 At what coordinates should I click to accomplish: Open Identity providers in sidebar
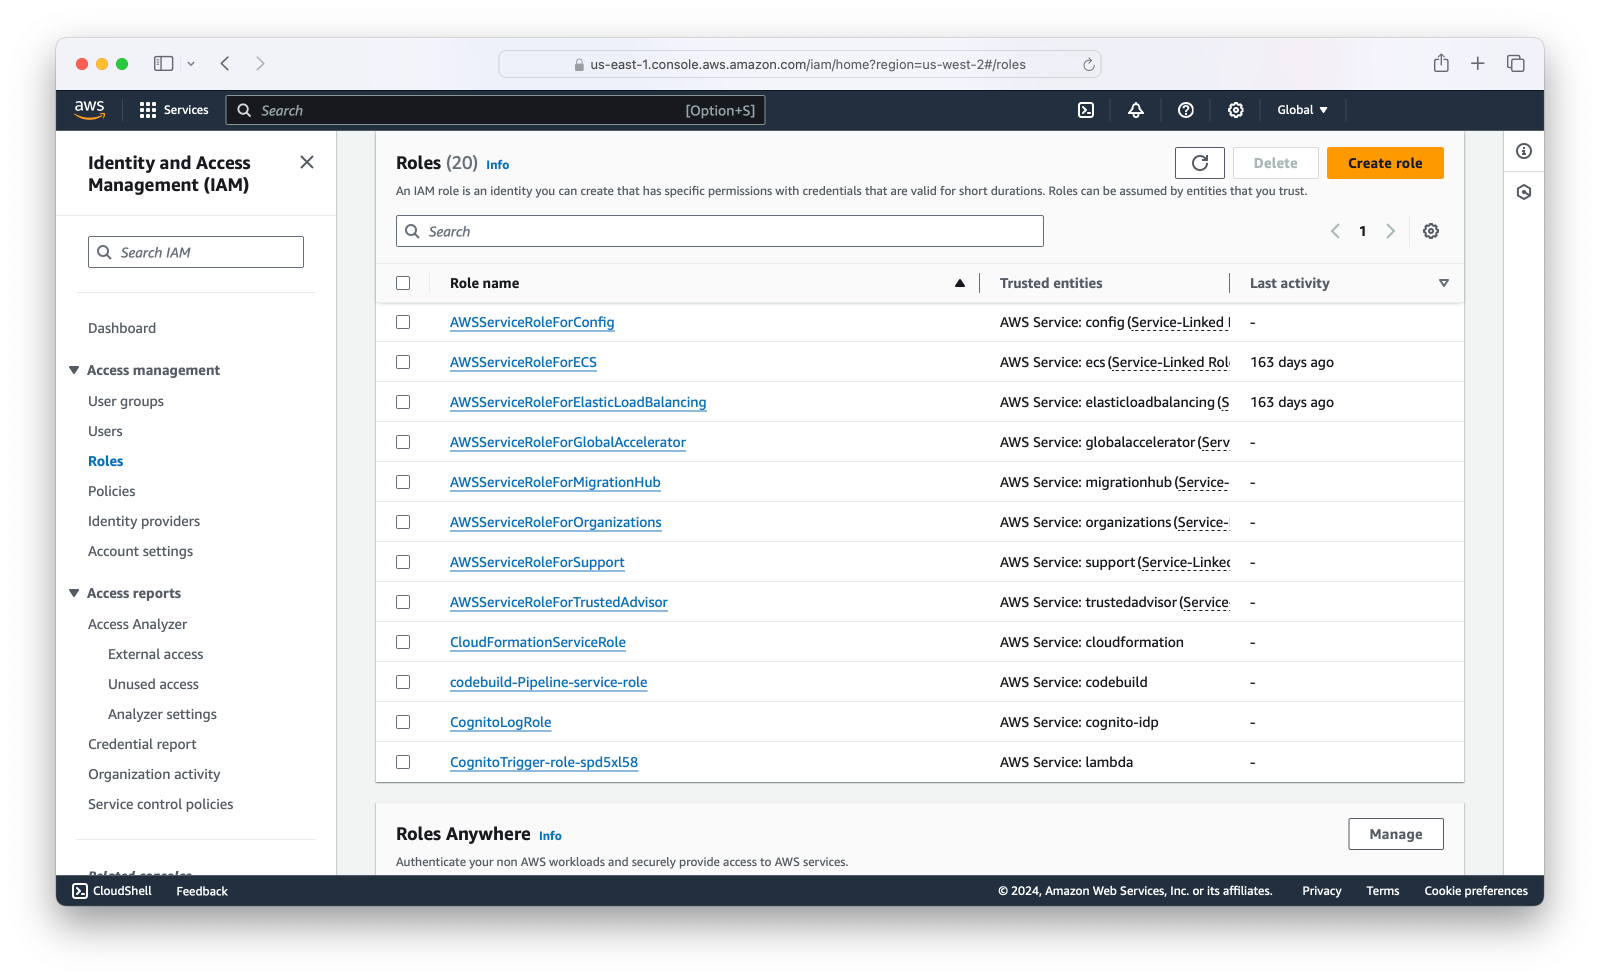pos(144,521)
